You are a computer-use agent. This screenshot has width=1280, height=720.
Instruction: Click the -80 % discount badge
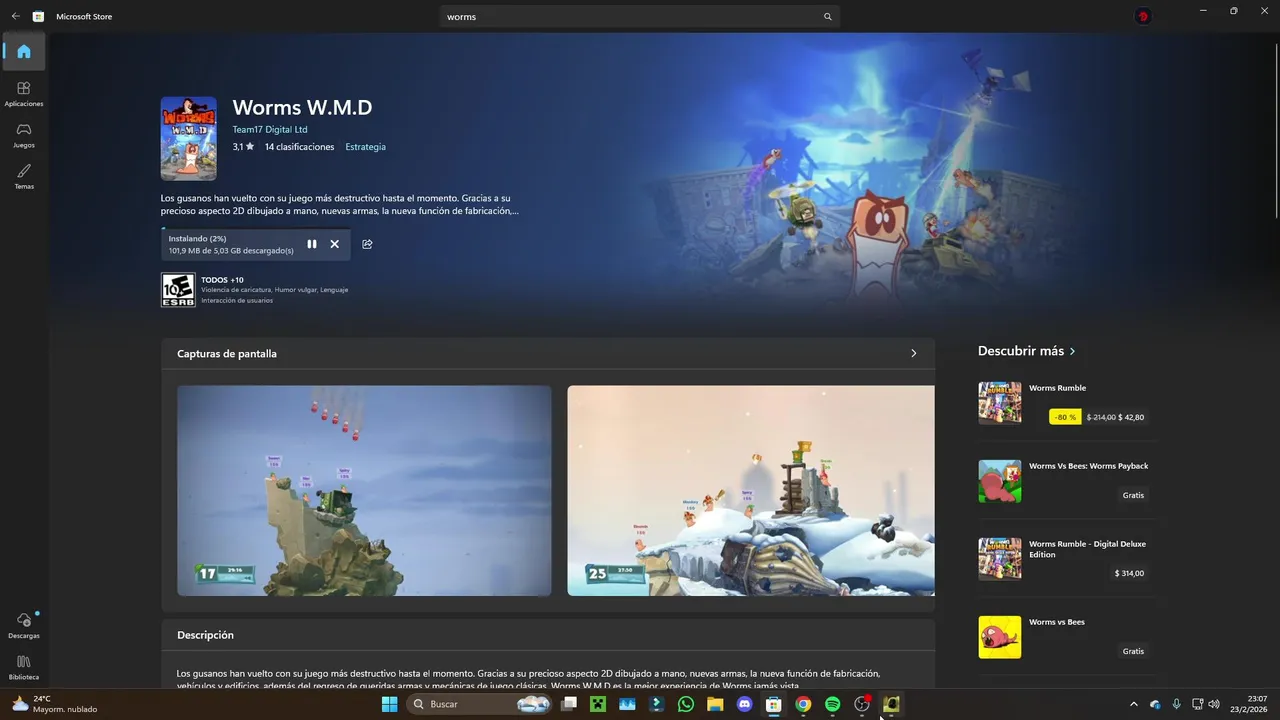tap(1065, 417)
